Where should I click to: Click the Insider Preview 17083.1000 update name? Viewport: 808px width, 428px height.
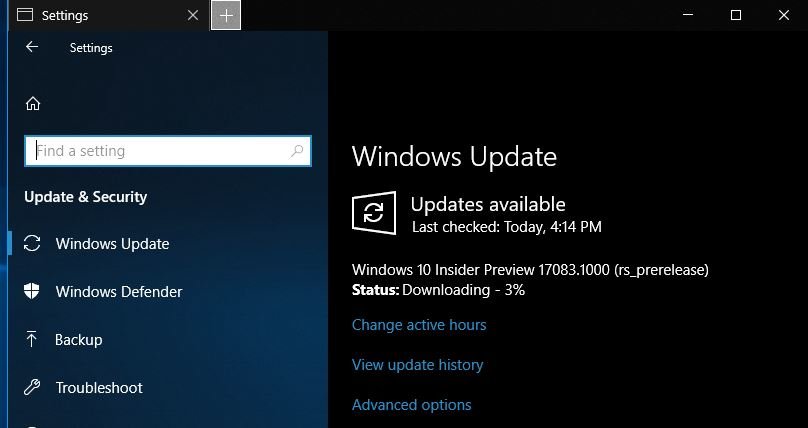tap(530, 269)
